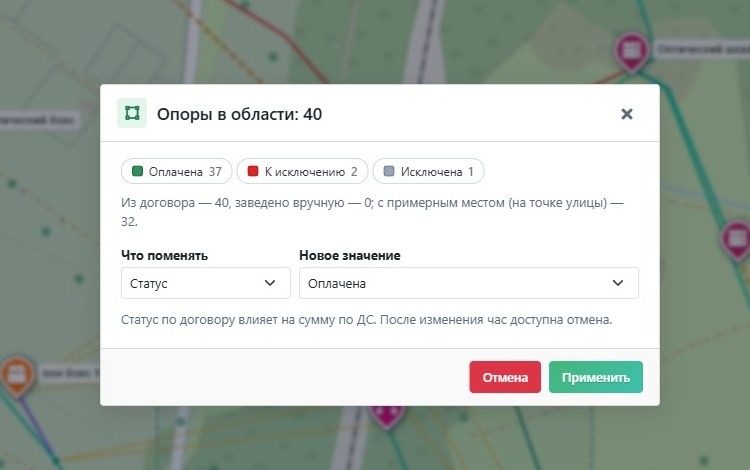
Task: Click the text starting with Из договора — 40
Action: click(x=372, y=212)
